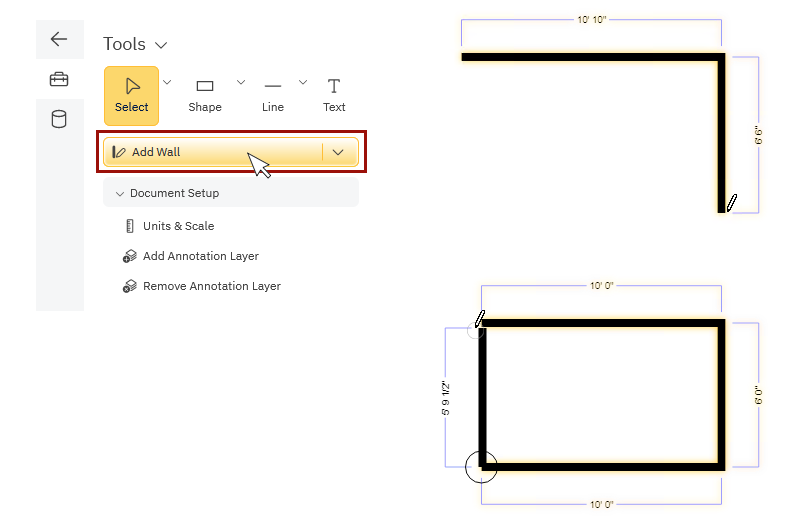Screen dimensions: 795x530
Task: Choose the Shape rectangle tool
Action: [205, 95]
